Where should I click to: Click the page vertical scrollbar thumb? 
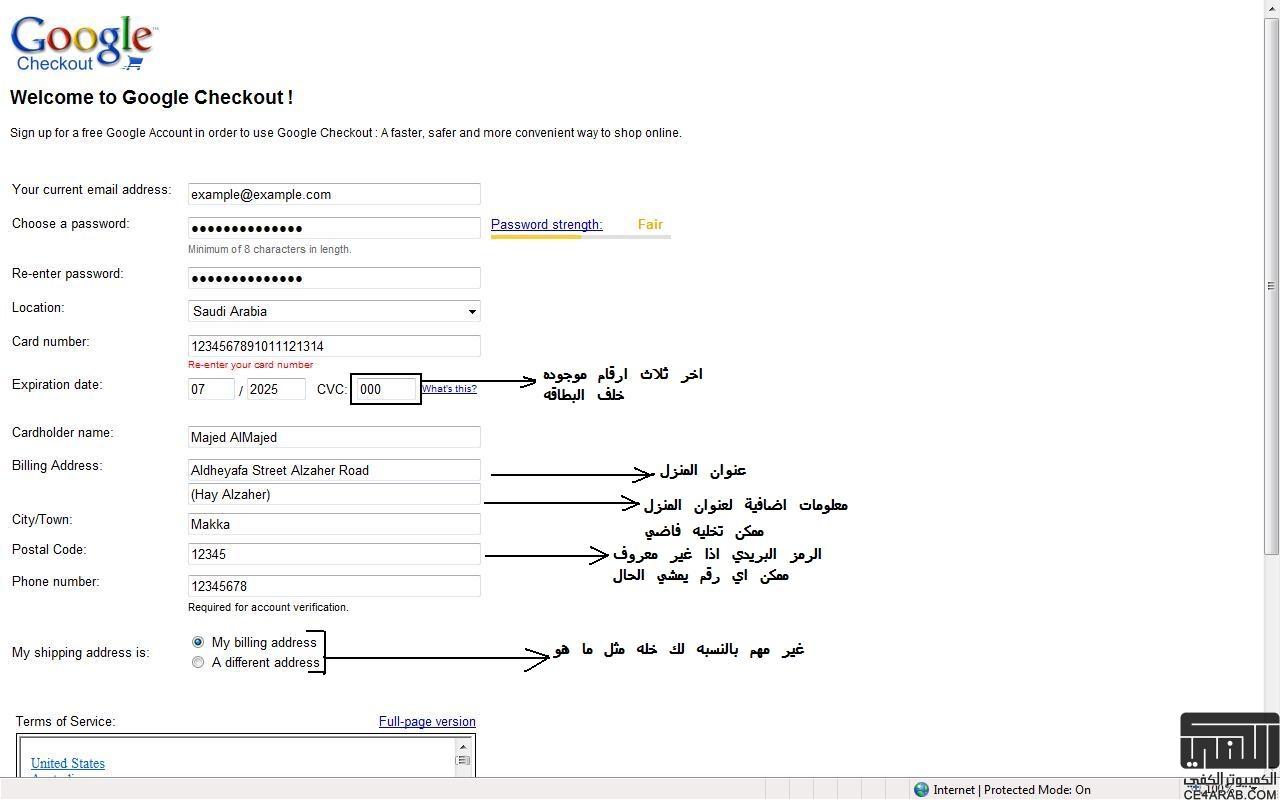coord(1271,286)
